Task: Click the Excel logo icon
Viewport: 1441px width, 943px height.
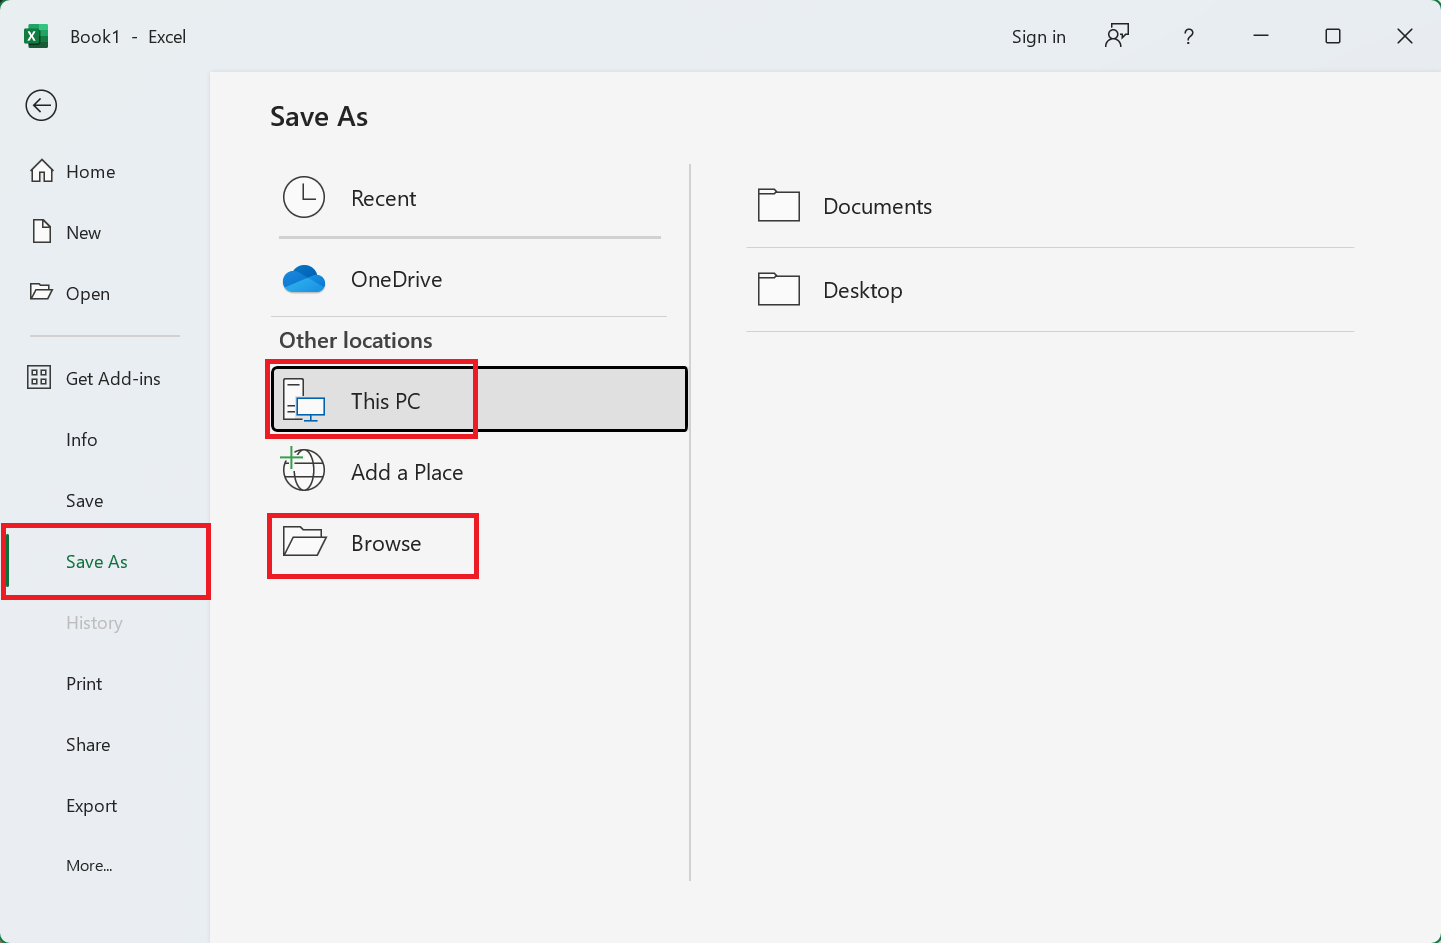Action: tap(36, 36)
